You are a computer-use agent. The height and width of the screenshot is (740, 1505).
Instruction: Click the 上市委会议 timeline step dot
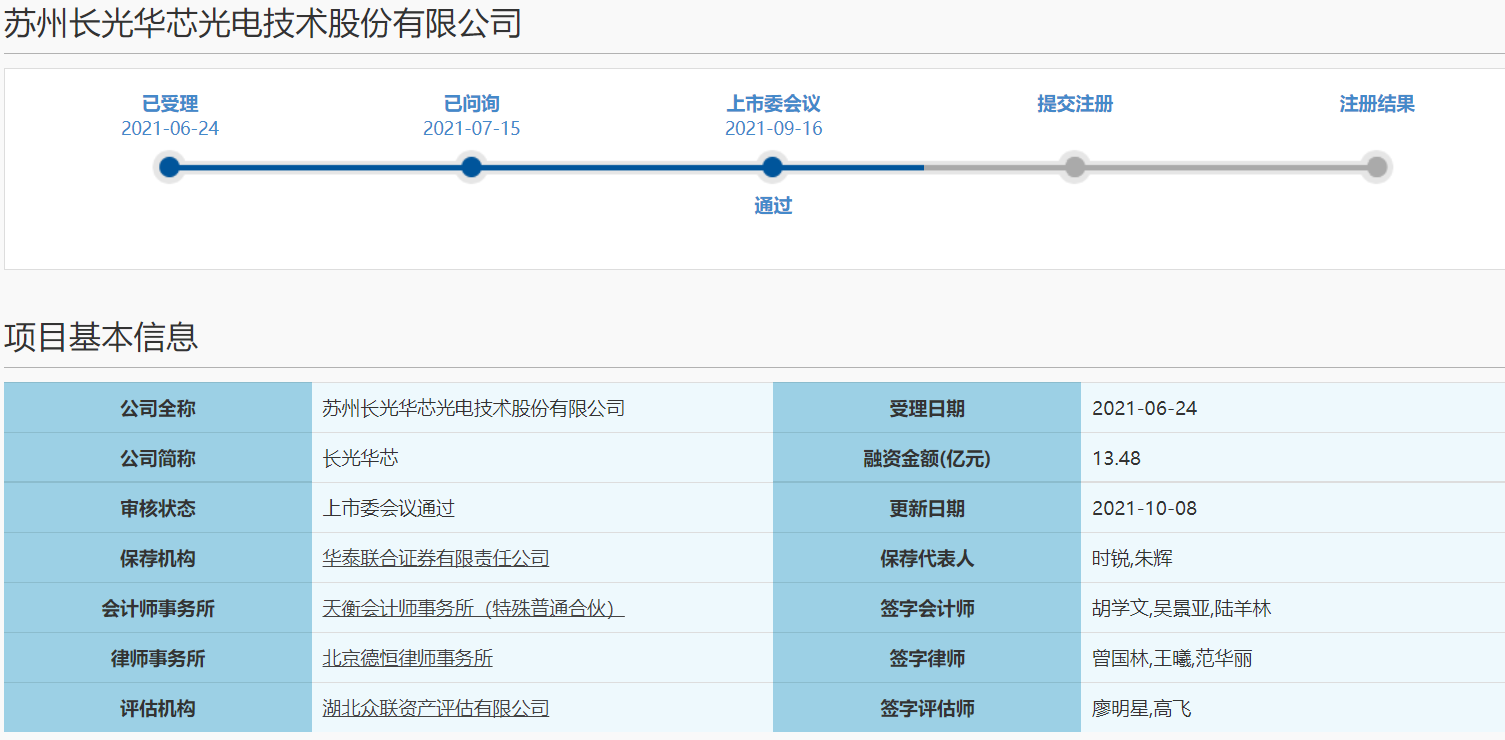(772, 167)
